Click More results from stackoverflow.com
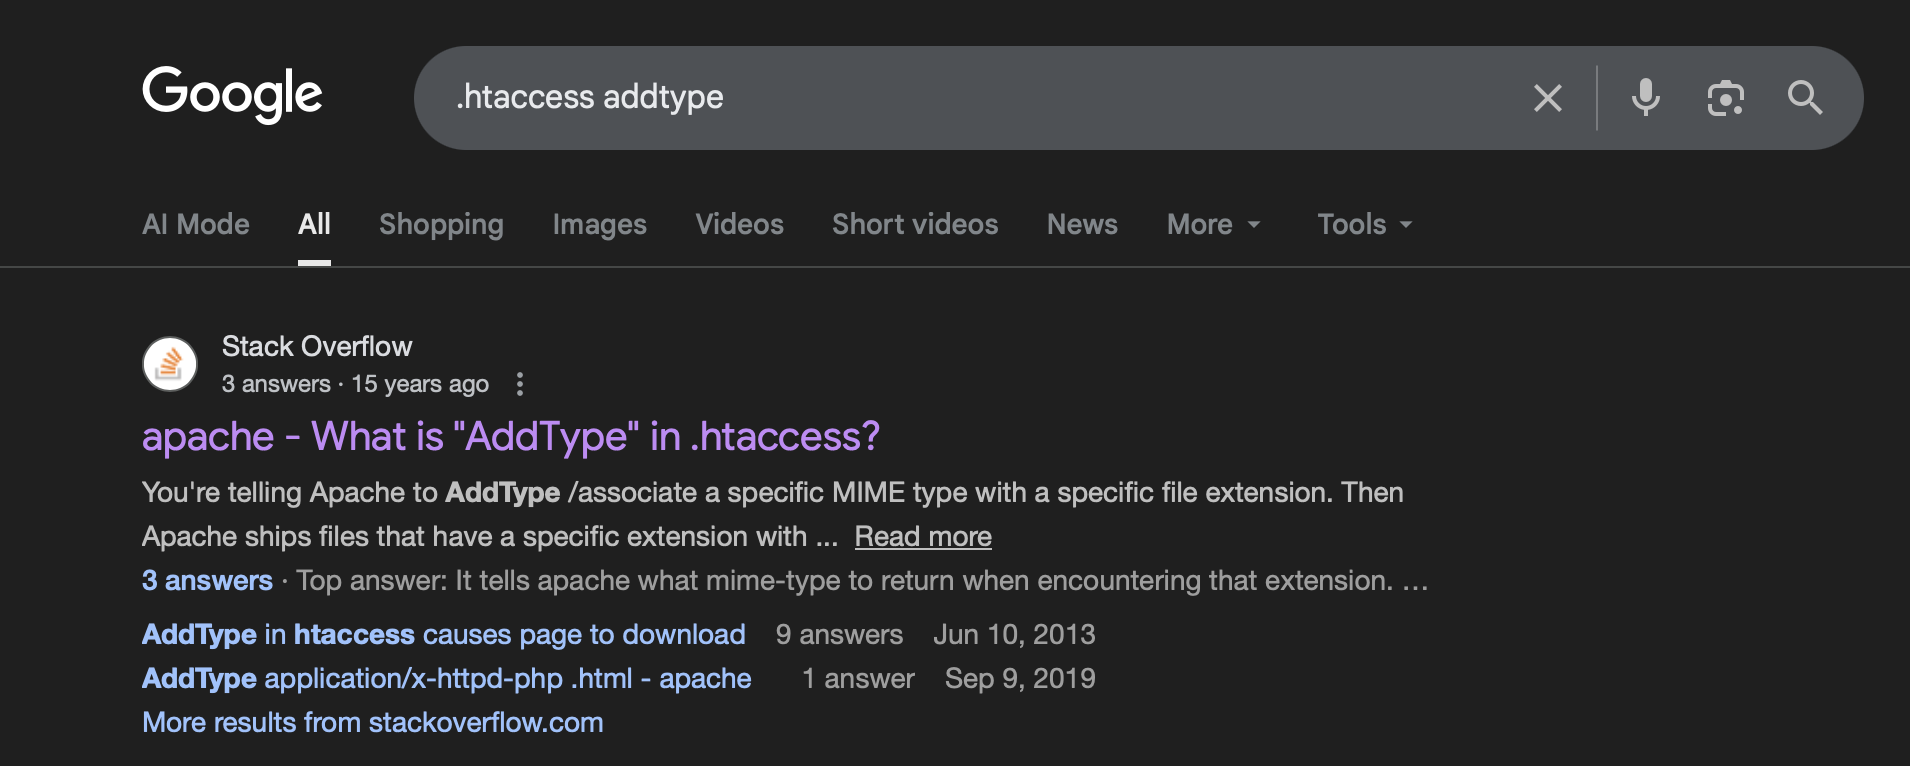Image resolution: width=1910 pixels, height=766 pixels. (x=372, y=723)
